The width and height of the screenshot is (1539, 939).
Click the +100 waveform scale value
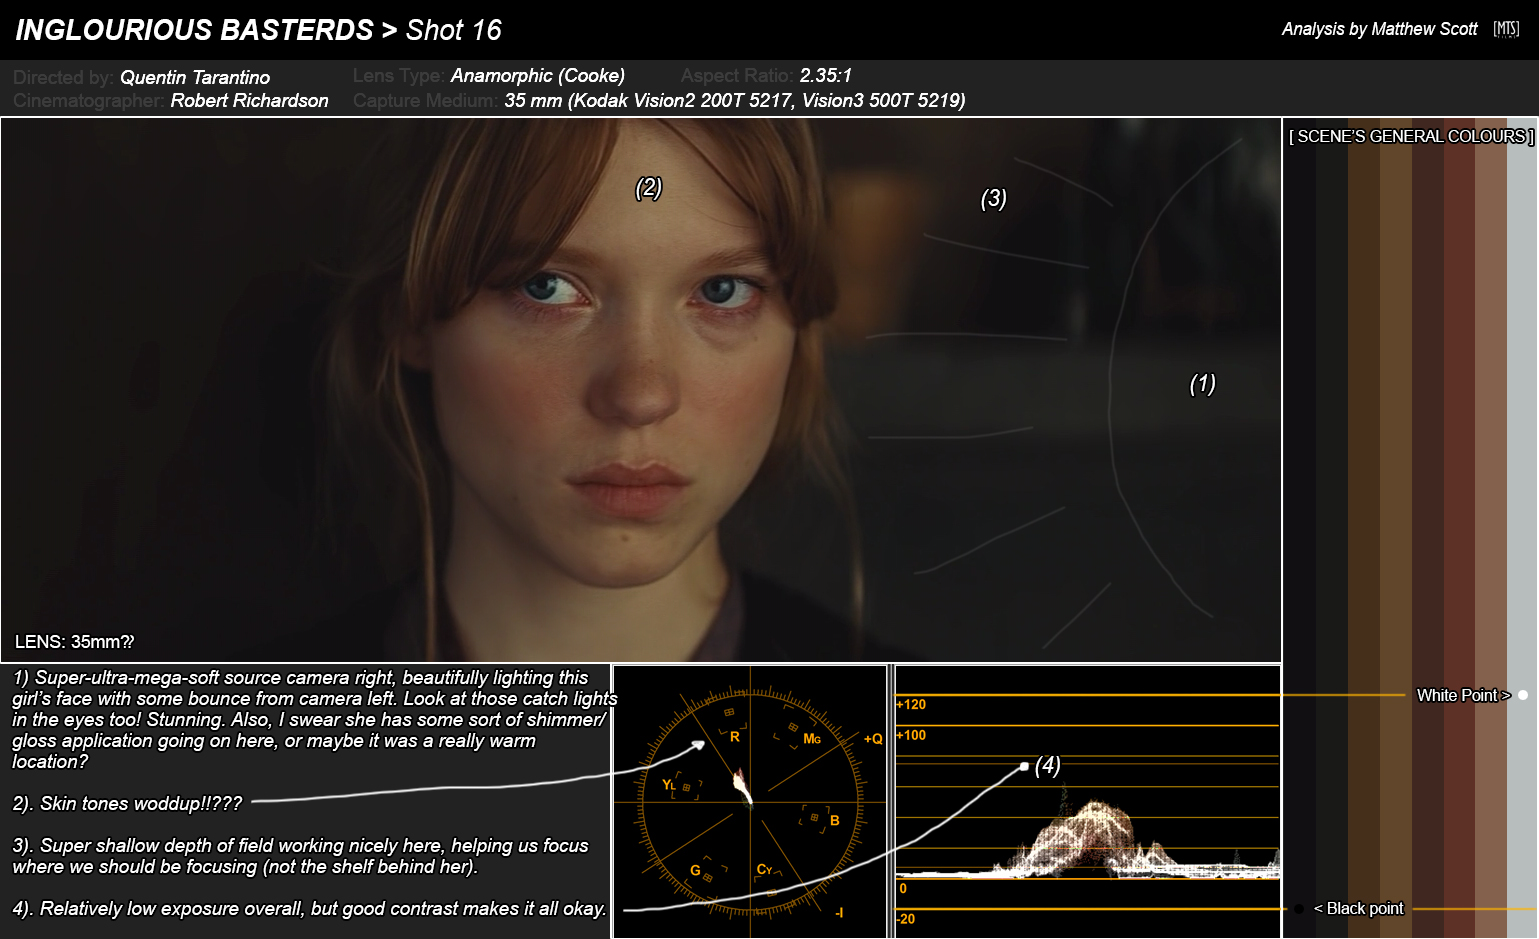(911, 735)
